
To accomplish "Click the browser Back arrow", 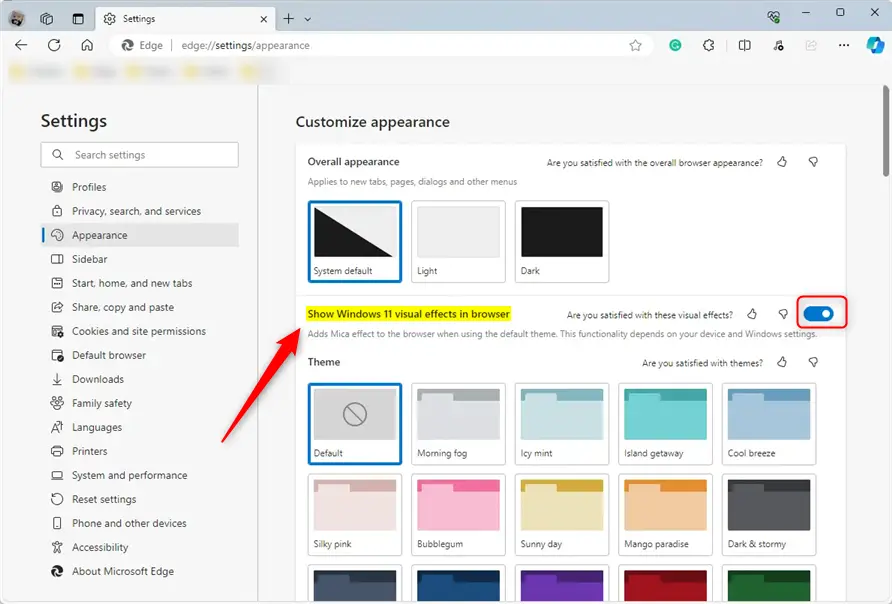I will [21, 45].
